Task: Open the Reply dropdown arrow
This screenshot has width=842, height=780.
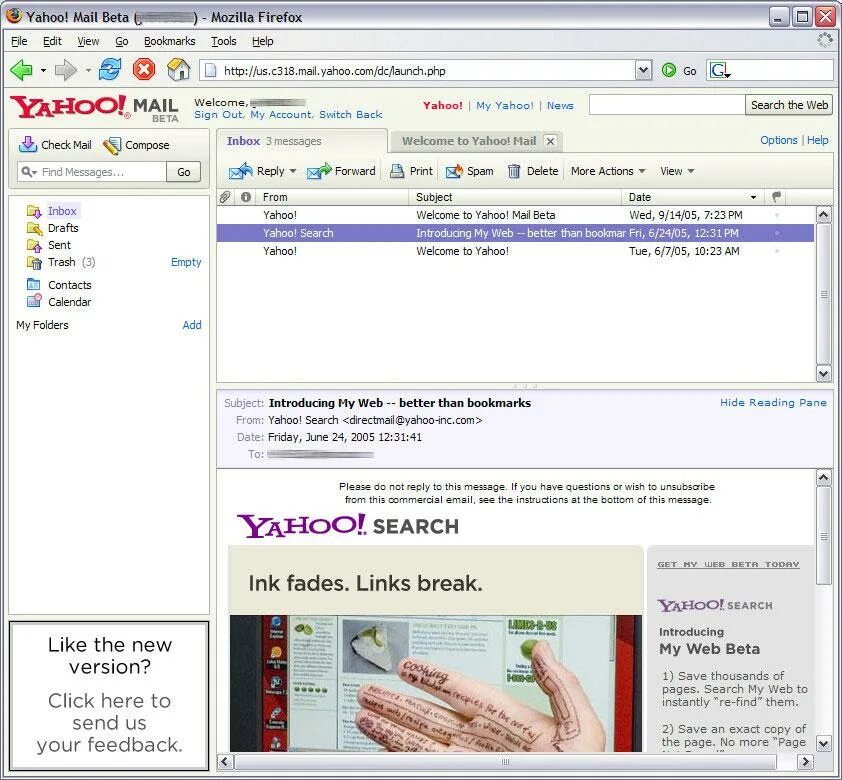Action: tap(293, 171)
